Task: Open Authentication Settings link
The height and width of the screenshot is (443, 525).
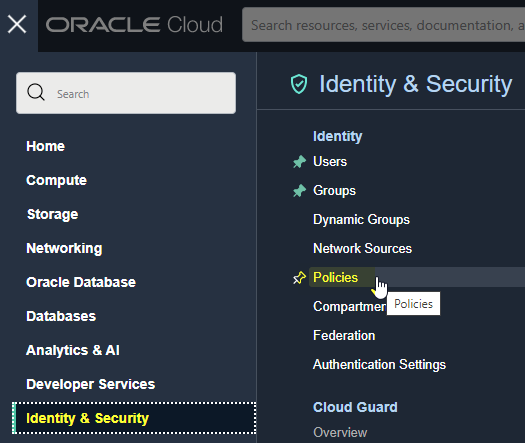Action: pyautogui.click(x=379, y=365)
